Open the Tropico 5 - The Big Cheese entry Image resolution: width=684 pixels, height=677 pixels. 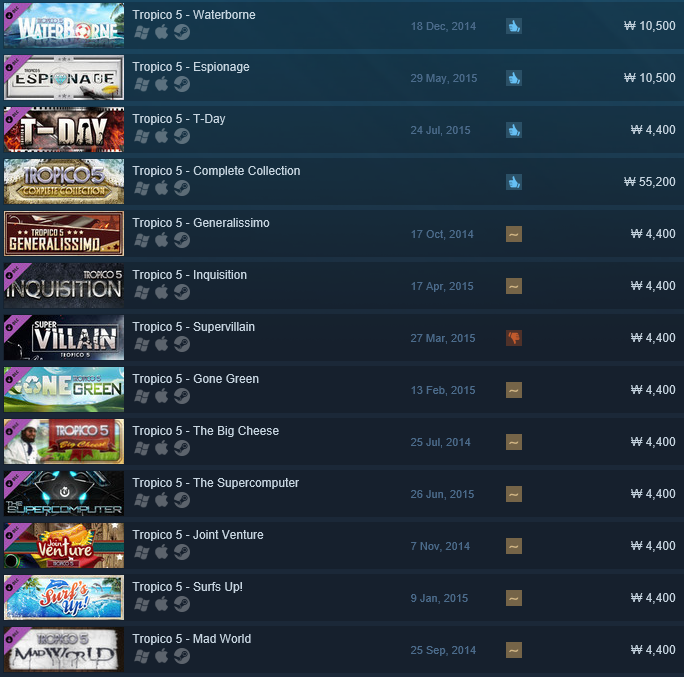pos(205,431)
